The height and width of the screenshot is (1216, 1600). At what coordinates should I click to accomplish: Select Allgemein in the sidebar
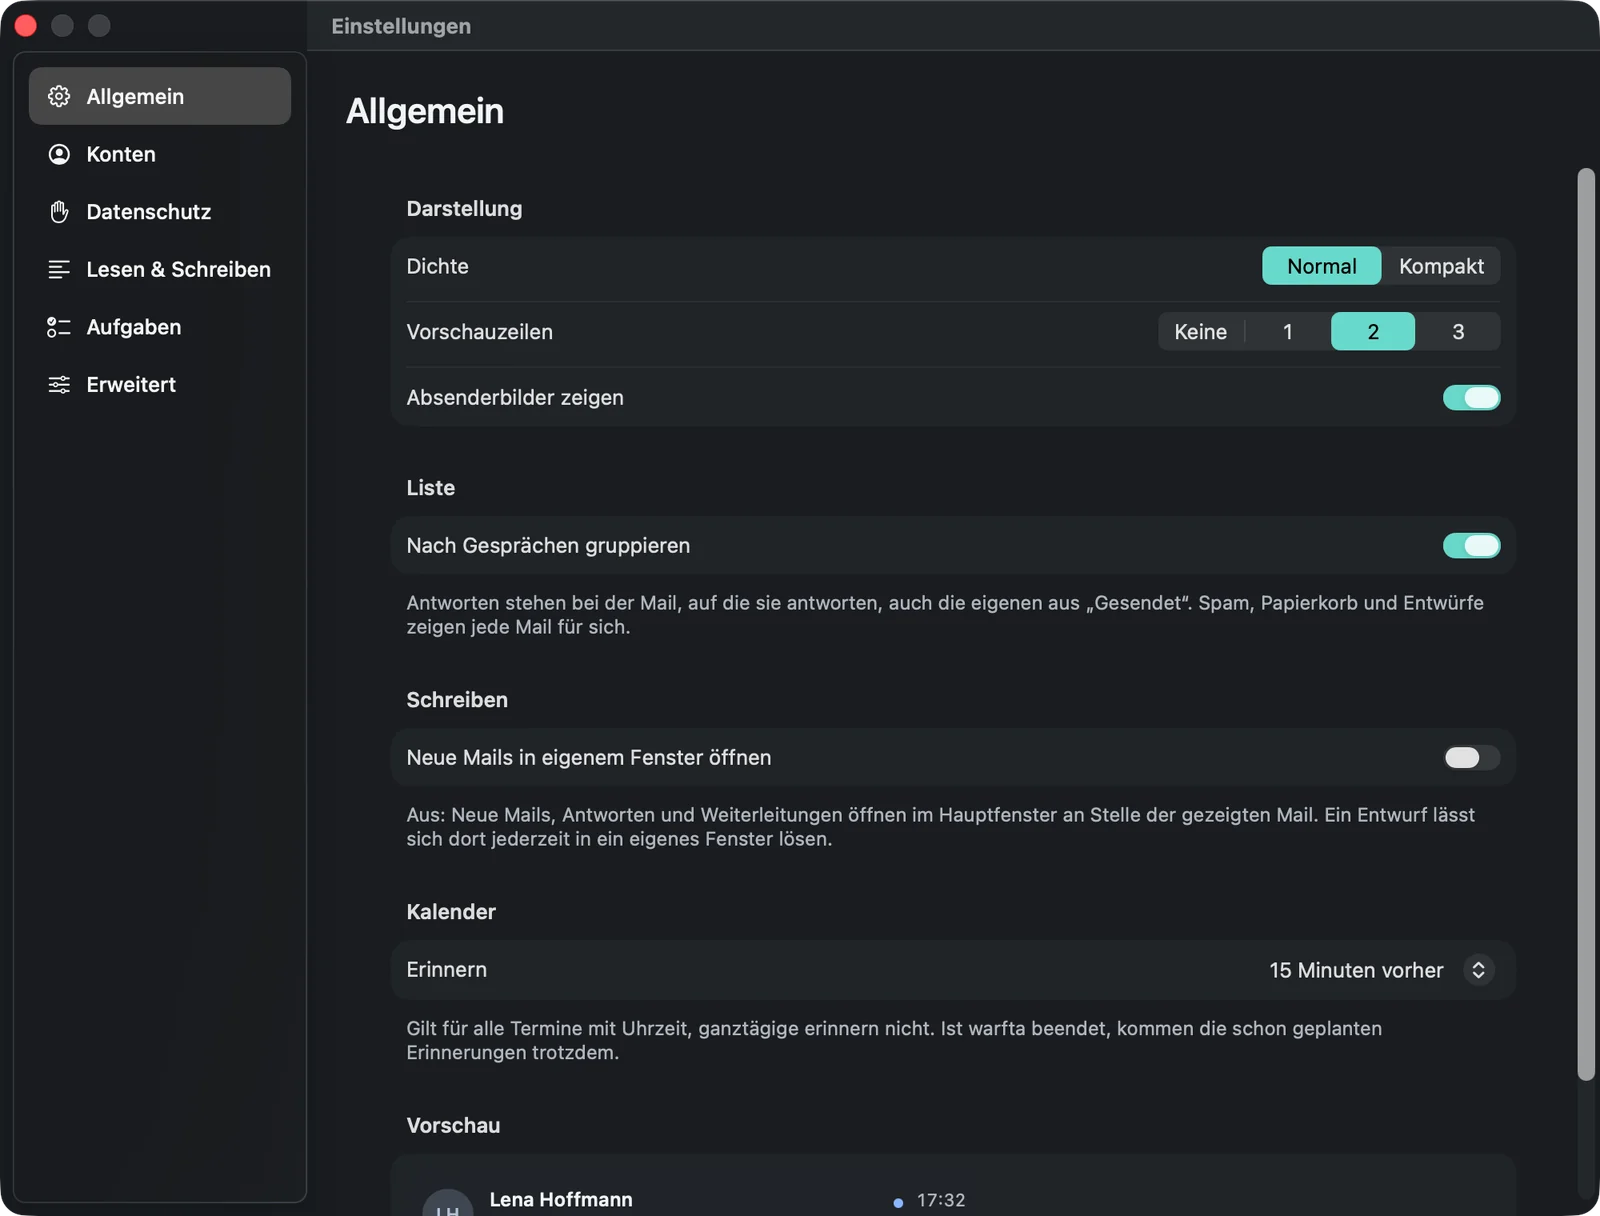[x=160, y=96]
